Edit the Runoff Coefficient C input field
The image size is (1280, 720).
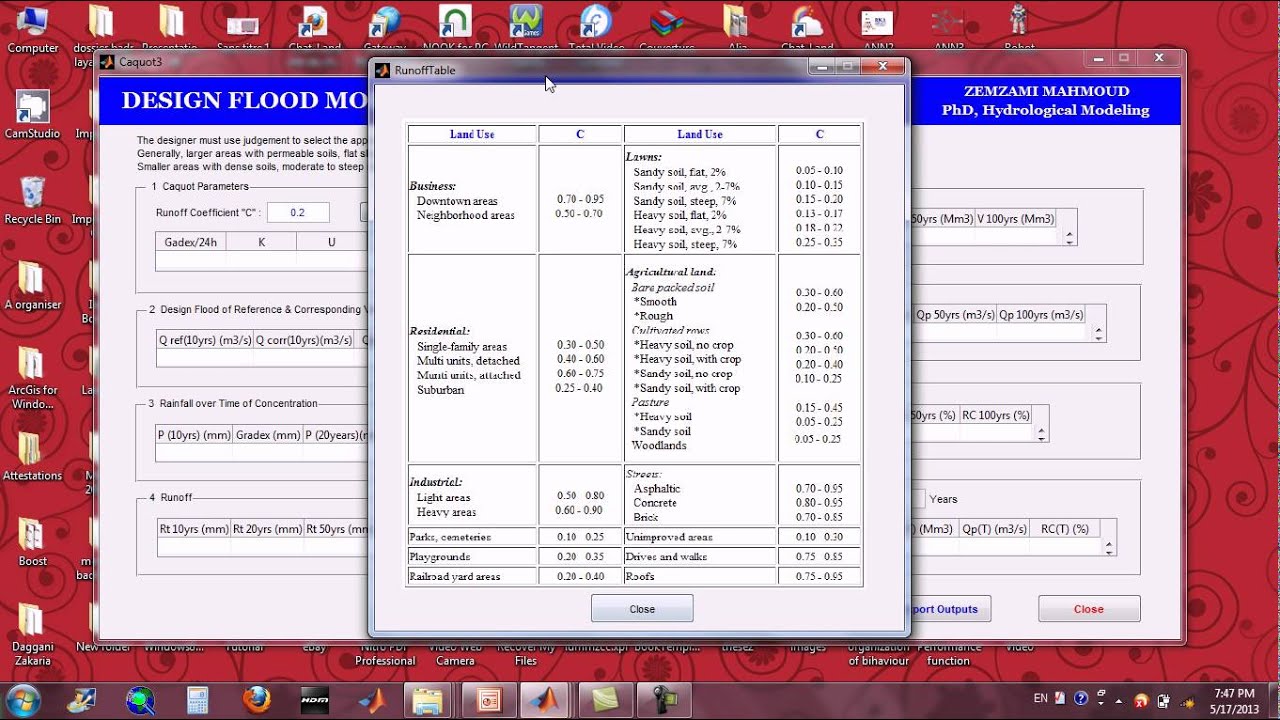coord(298,212)
